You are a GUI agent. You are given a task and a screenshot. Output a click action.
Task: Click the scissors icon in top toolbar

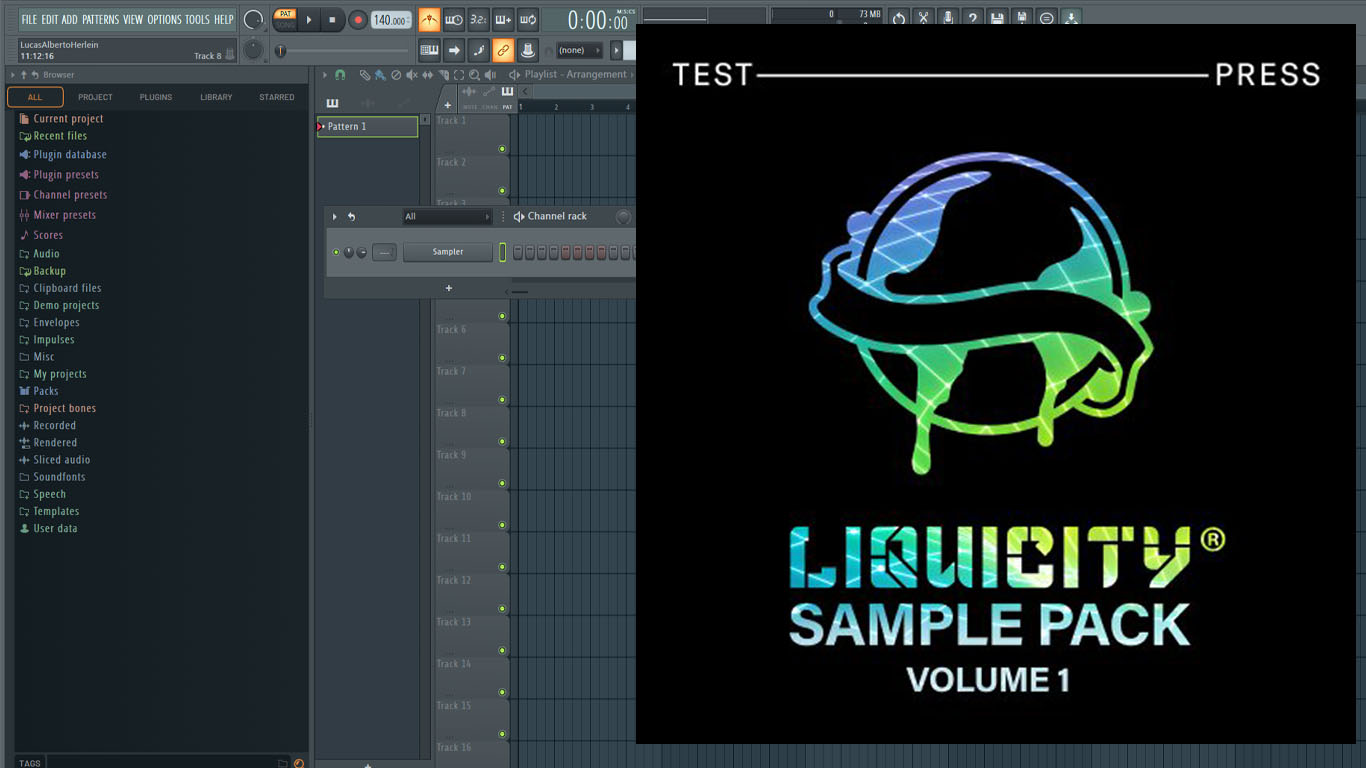(x=923, y=18)
